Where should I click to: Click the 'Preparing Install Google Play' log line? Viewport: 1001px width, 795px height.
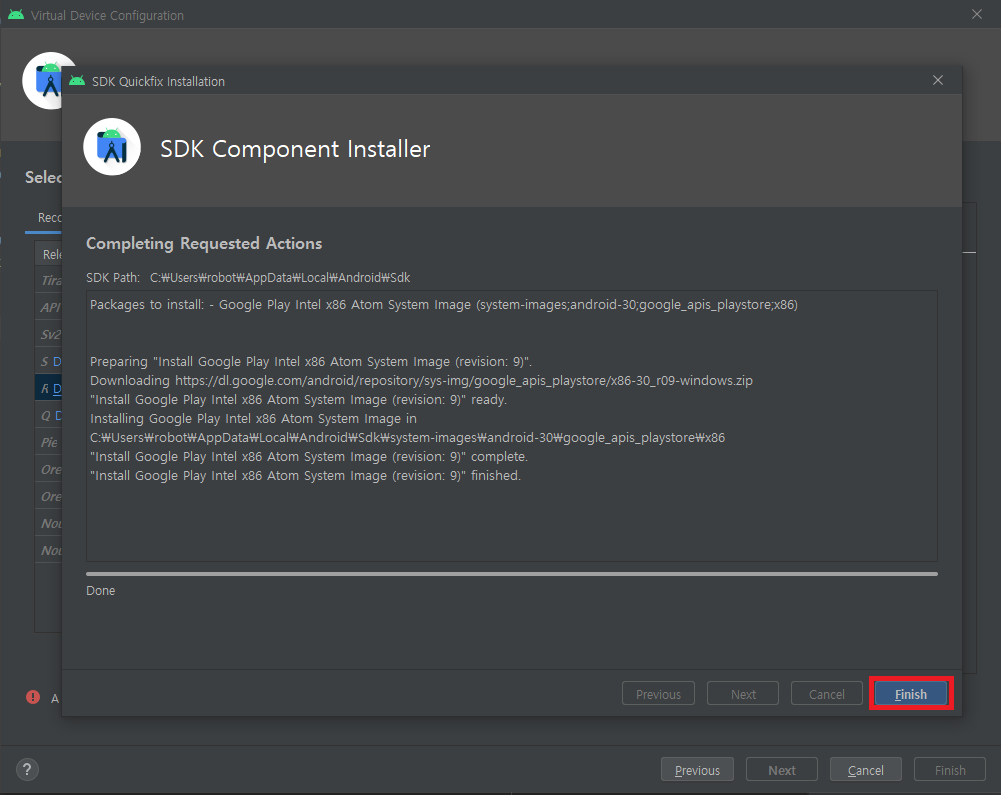click(x=311, y=361)
